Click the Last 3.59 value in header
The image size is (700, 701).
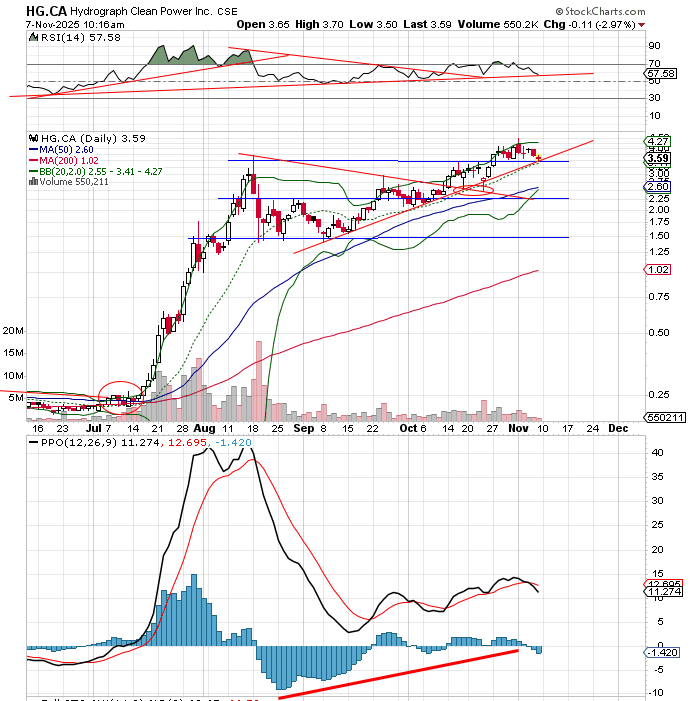[427, 25]
